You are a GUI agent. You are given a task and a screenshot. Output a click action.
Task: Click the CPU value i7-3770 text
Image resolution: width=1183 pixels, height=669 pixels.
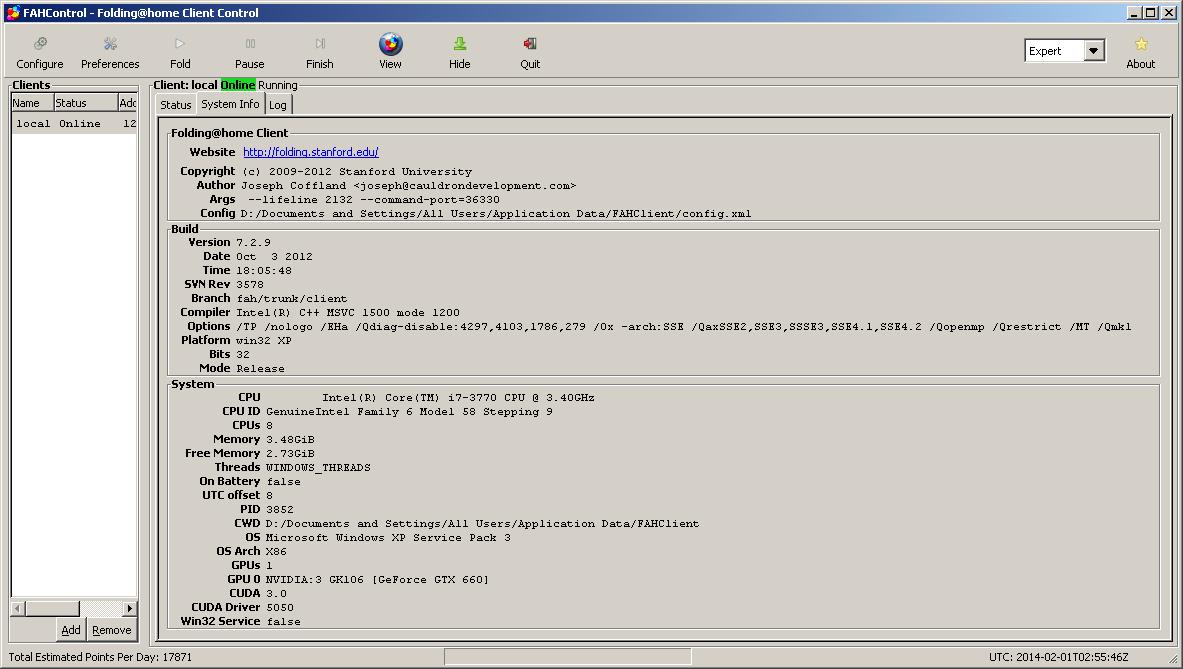click(x=458, y=397)
